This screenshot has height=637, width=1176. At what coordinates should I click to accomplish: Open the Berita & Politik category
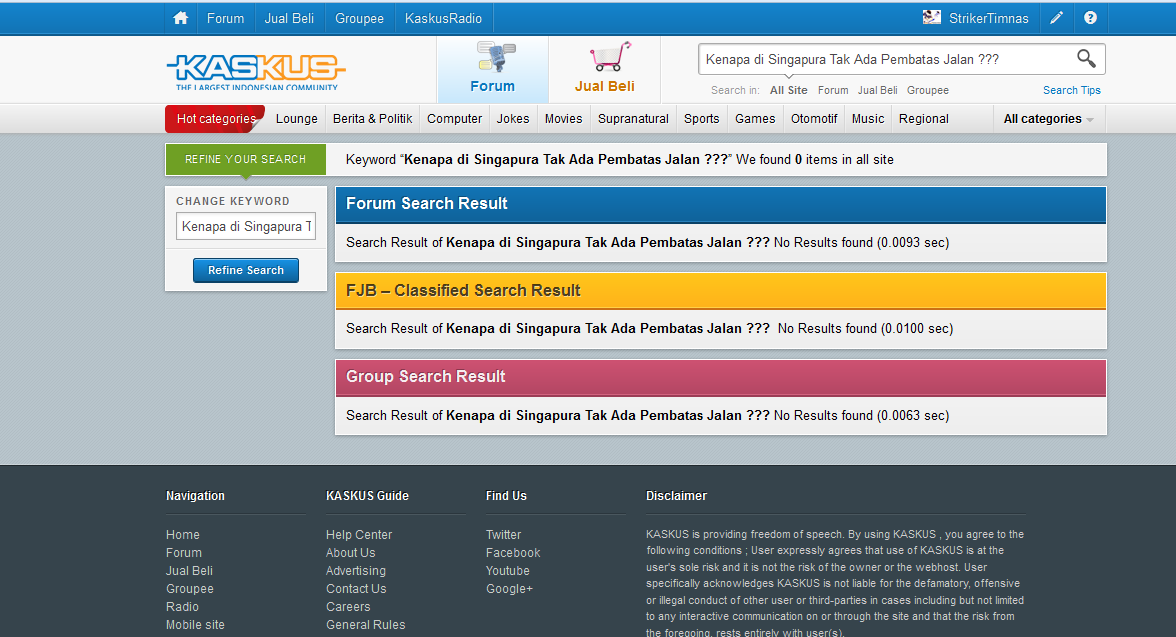click(373, 119)
